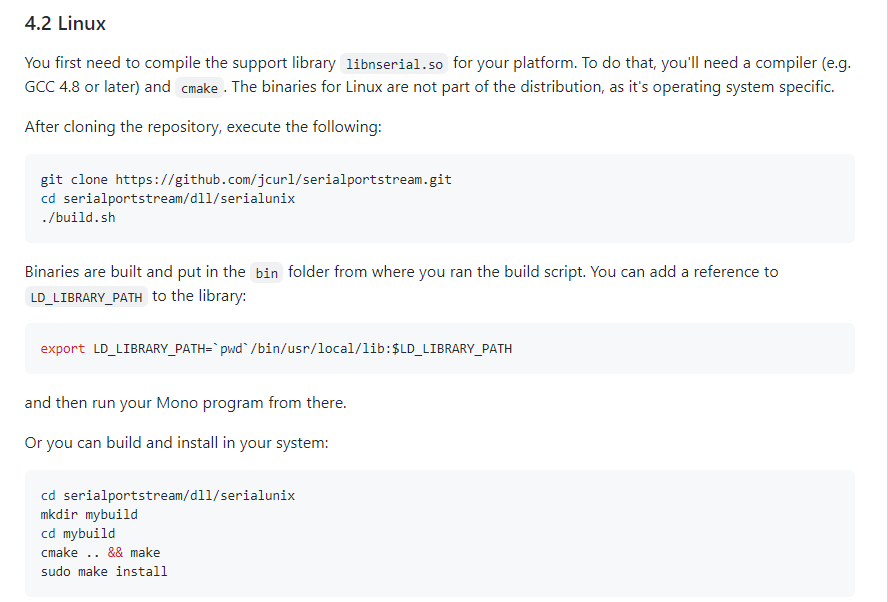Click the cd serialunix line in the last code block
The image size is (888, 602).
(x=168, y=496)
